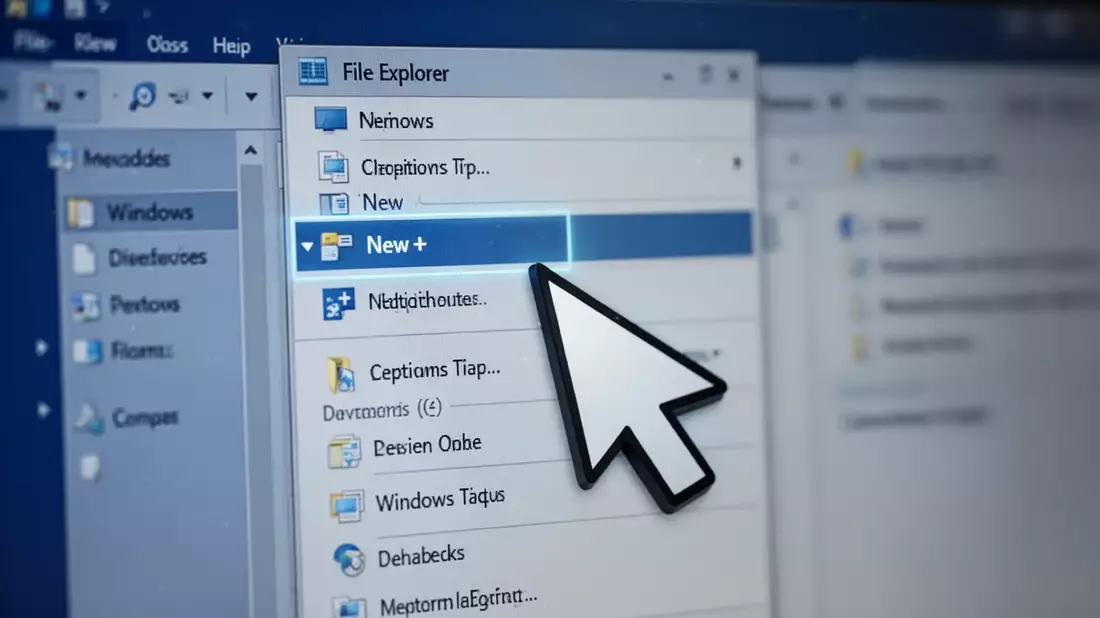Open the Clropitions Tip... entry icon

tap(333, 167)
